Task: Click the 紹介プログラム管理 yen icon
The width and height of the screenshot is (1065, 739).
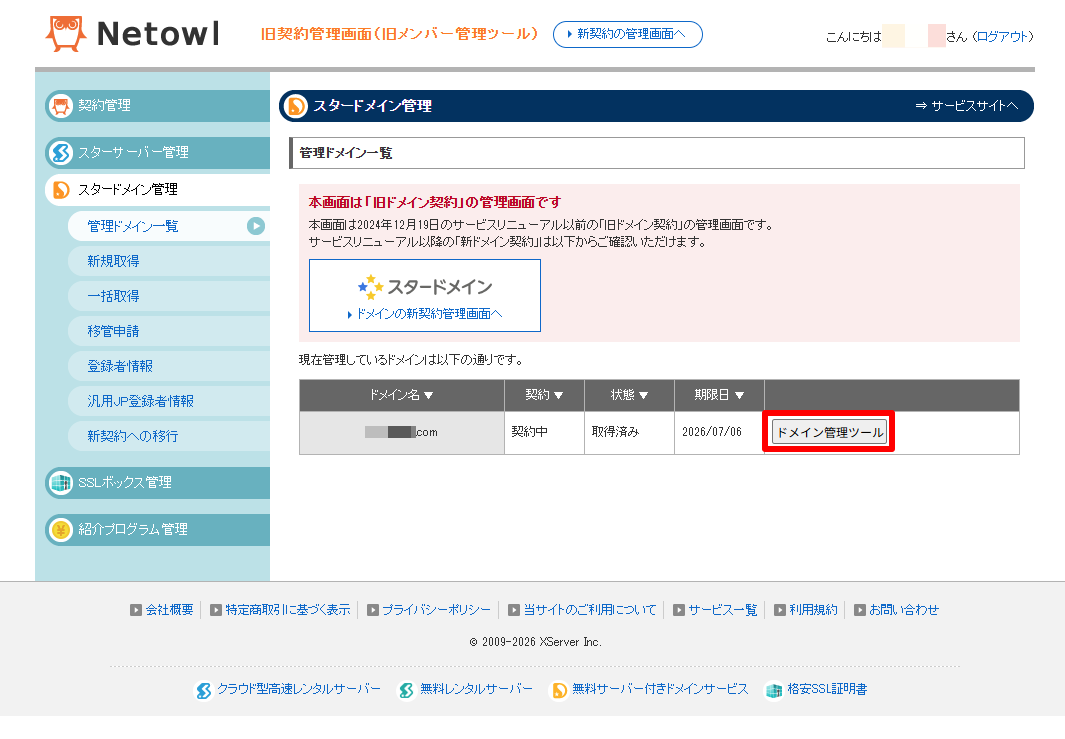Action: pyautogui.click(x=61, y=529)
